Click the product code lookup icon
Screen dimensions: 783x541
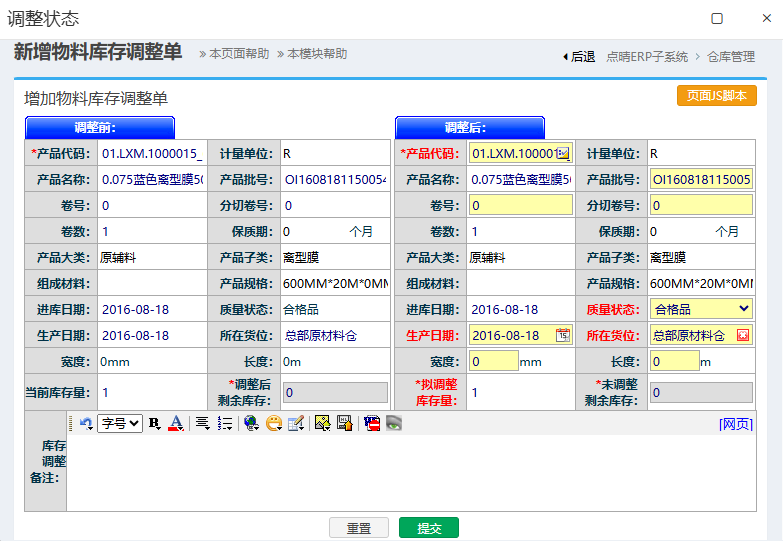pos(563,153)
